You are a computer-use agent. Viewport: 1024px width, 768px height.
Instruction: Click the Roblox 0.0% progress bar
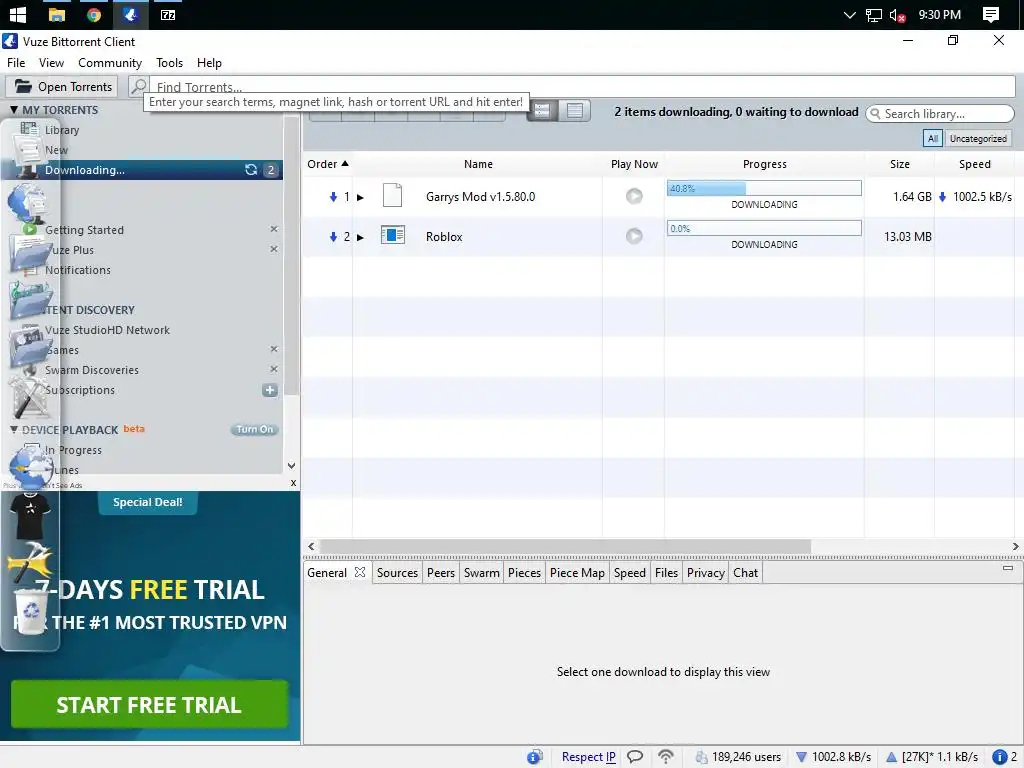tap(764, 228)
